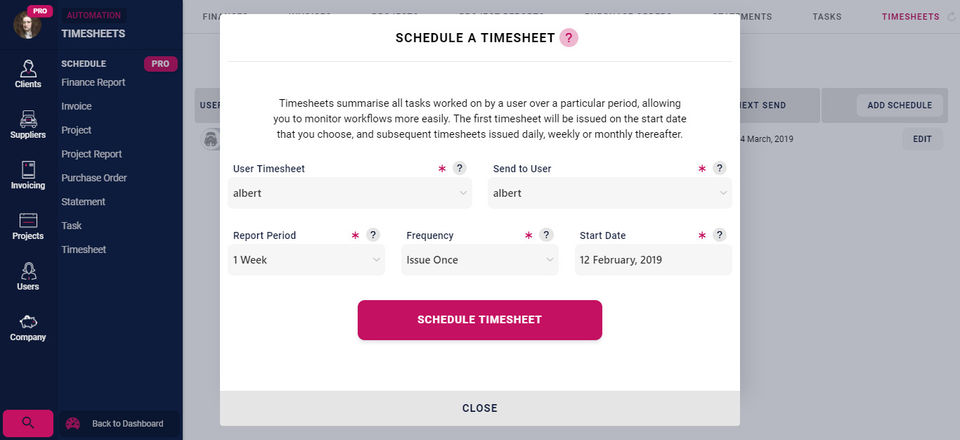
Task: Expand the Send to User dropdown
Action: click(x=610, y=193)
